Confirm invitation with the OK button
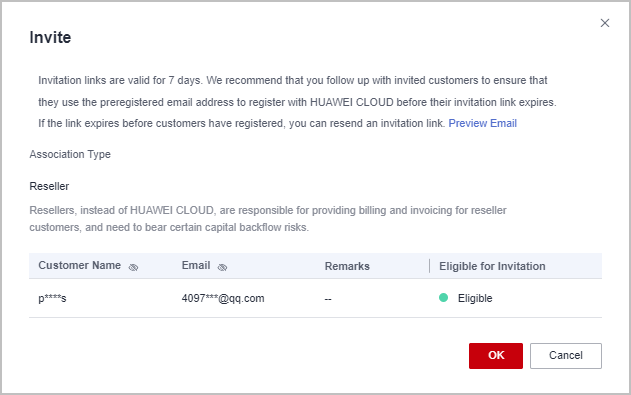The image size is (631, 395). pyautogui.click(x=496, y=356)
